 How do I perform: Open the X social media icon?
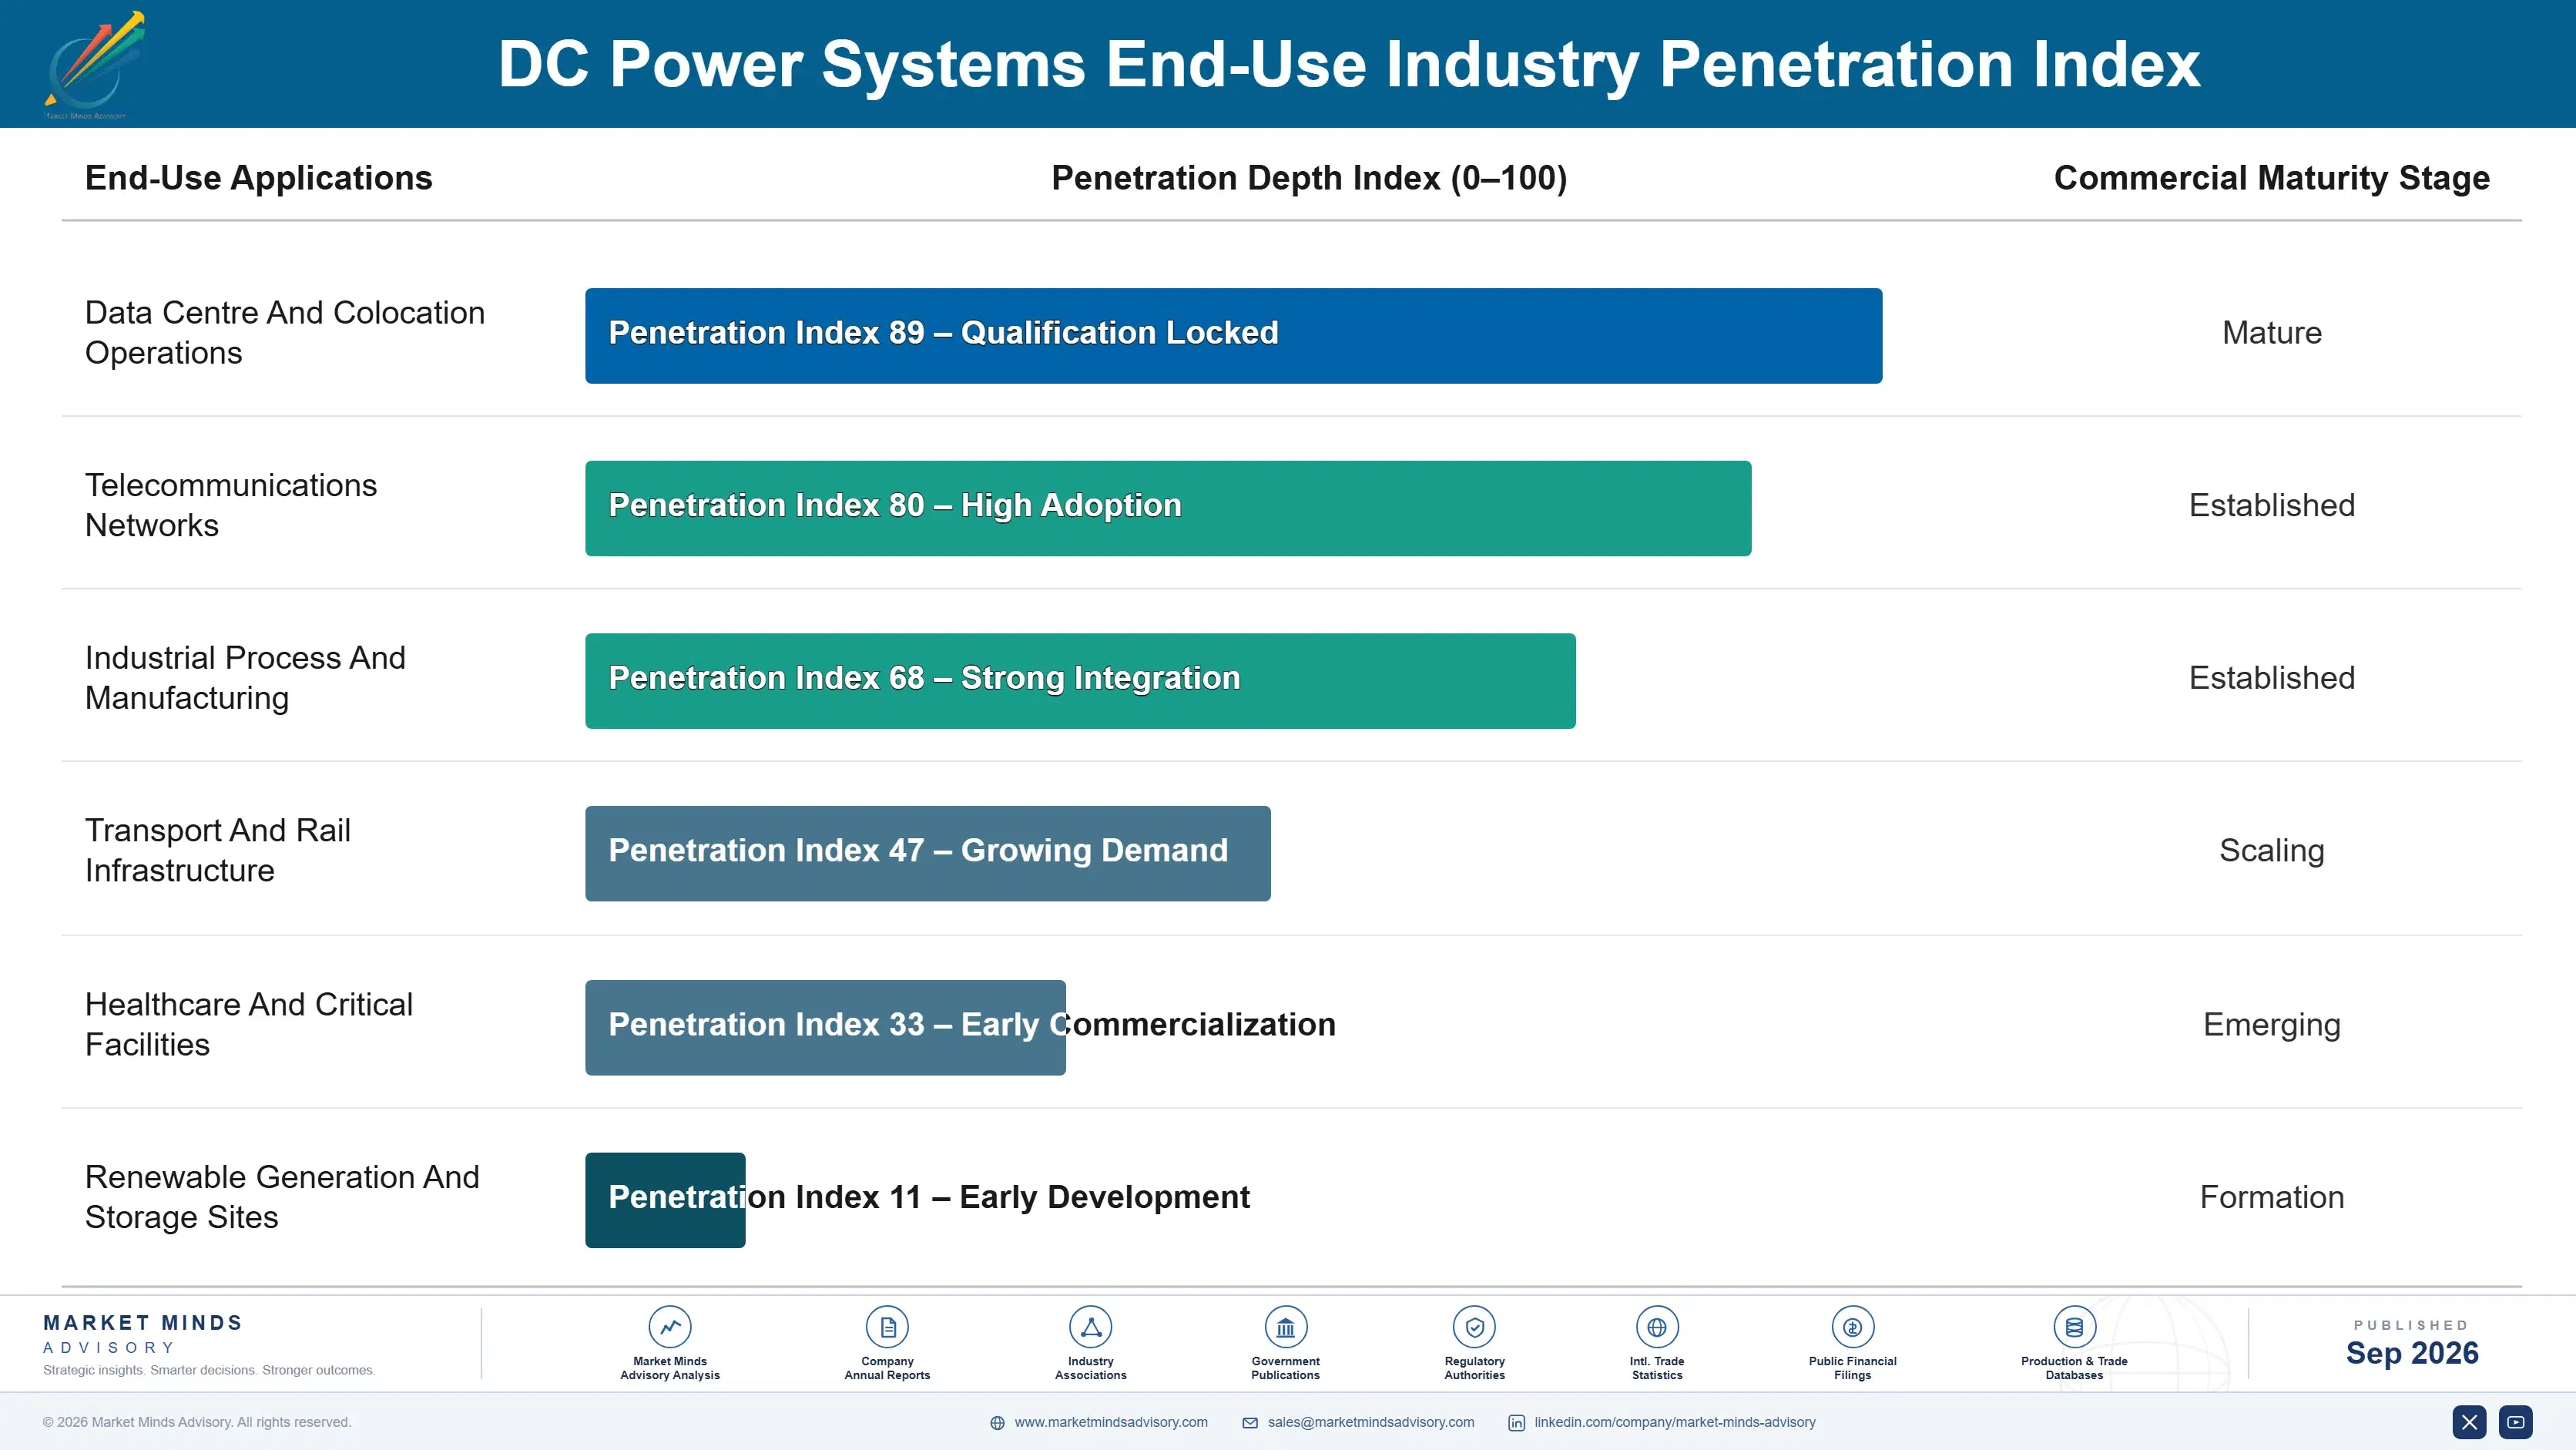coord(2469,1422)
